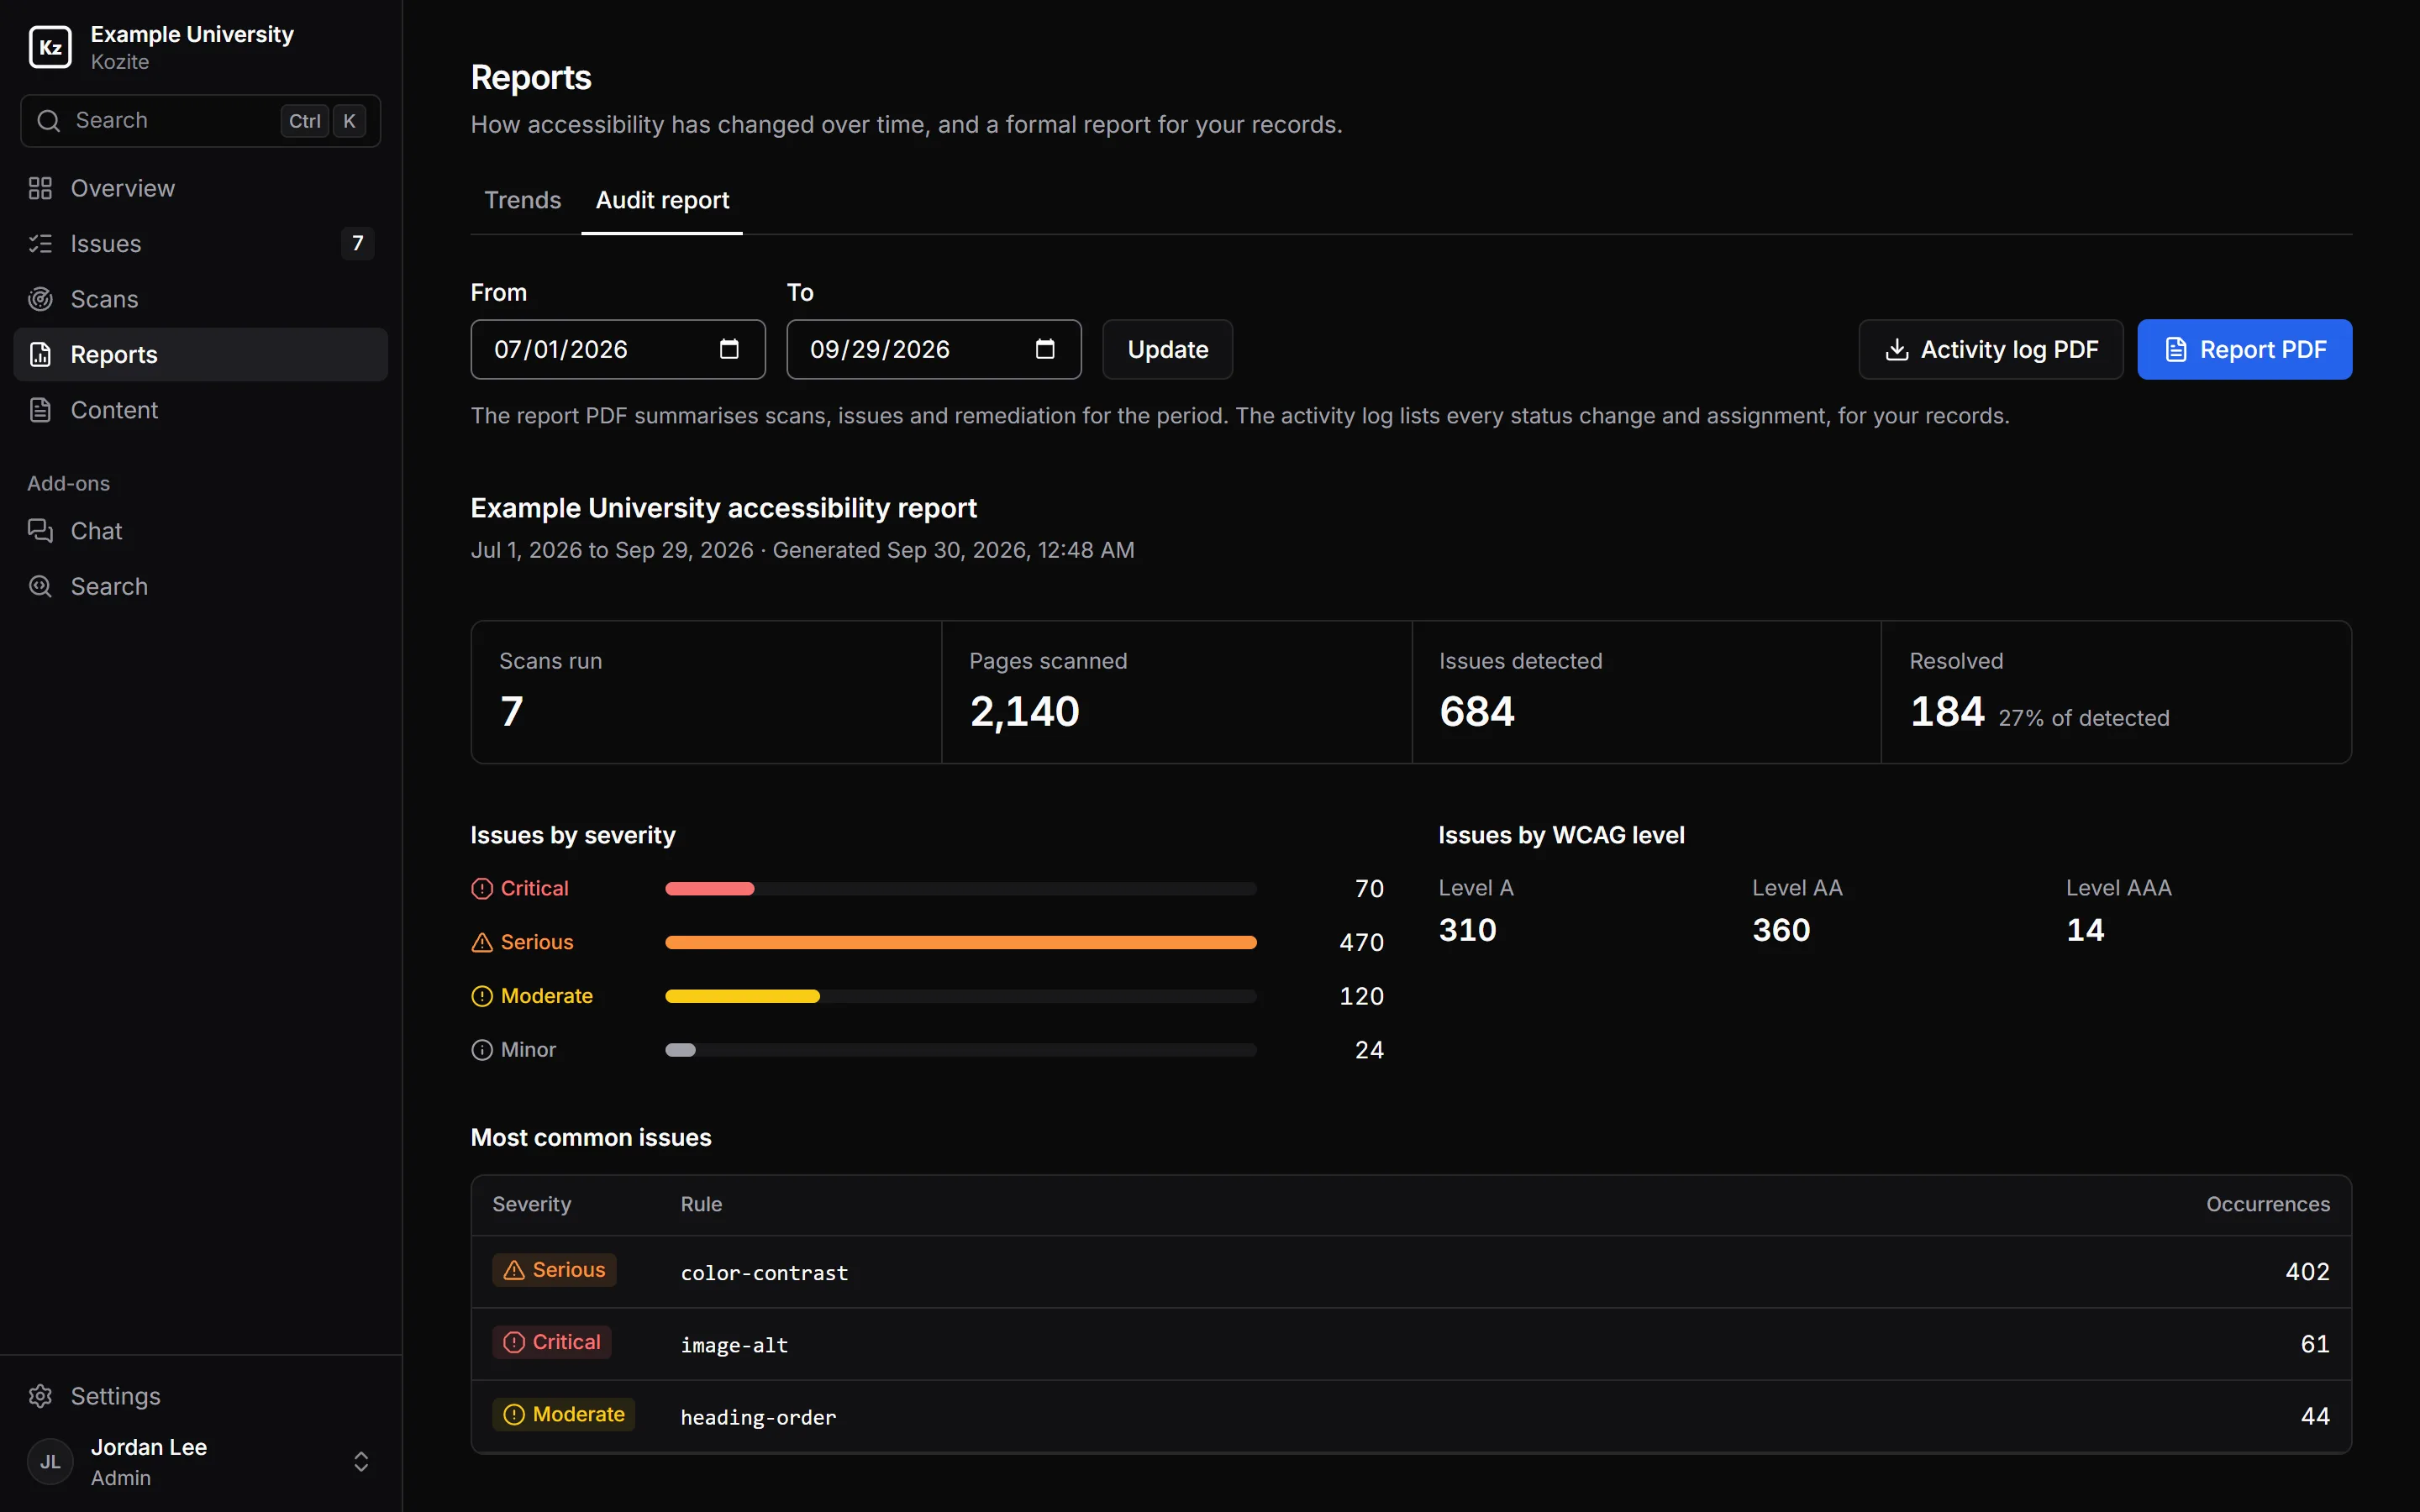Open Issues in the sidebar
Screen dimensions: 2420x1512
(201, 244)
